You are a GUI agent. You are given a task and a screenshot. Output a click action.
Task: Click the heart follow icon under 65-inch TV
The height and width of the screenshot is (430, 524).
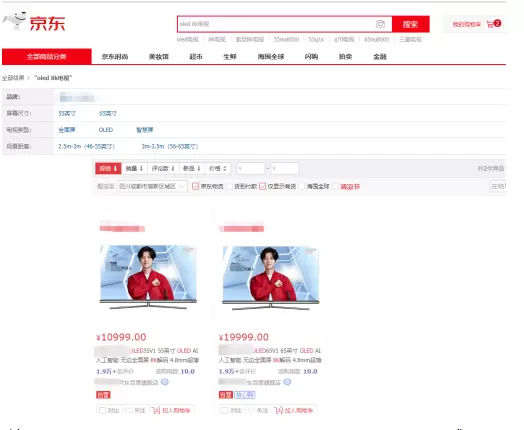click(x=252, y=410)
